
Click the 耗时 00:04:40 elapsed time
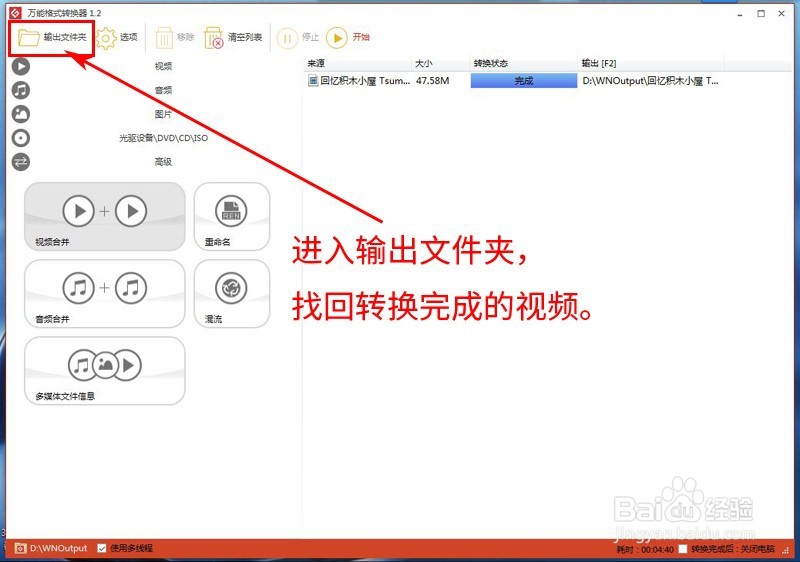coord(645,549)
